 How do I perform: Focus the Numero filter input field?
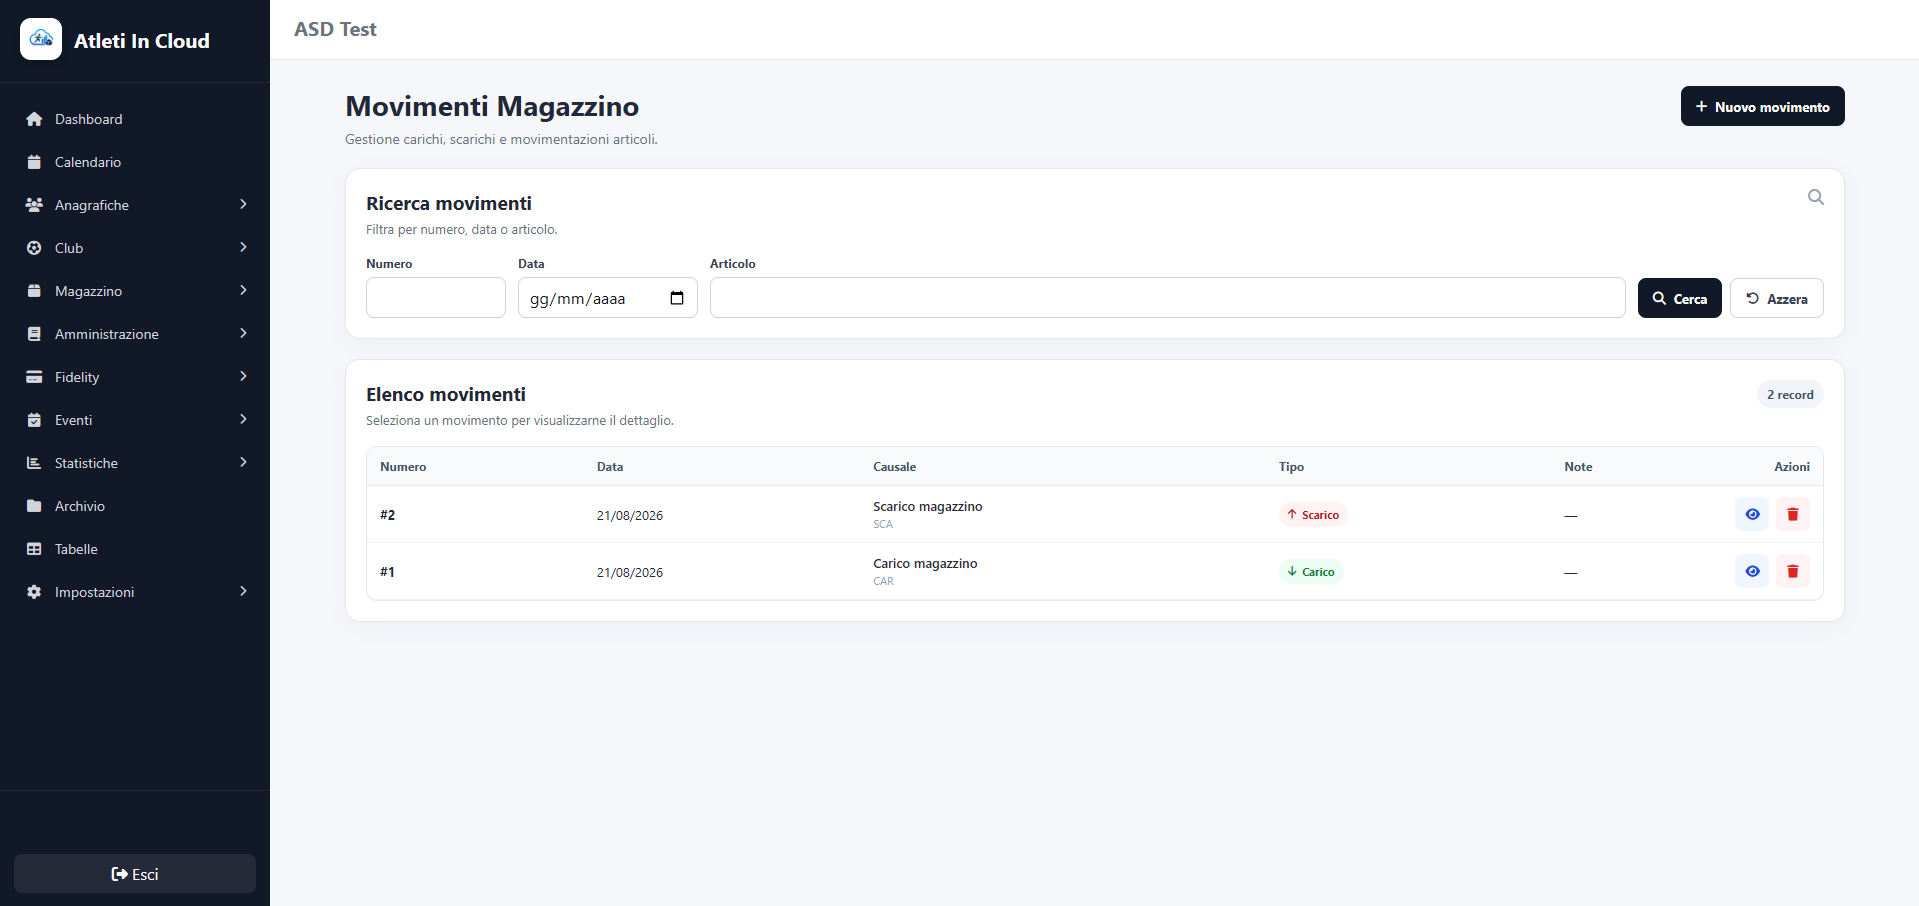click(x=436, y=298)
